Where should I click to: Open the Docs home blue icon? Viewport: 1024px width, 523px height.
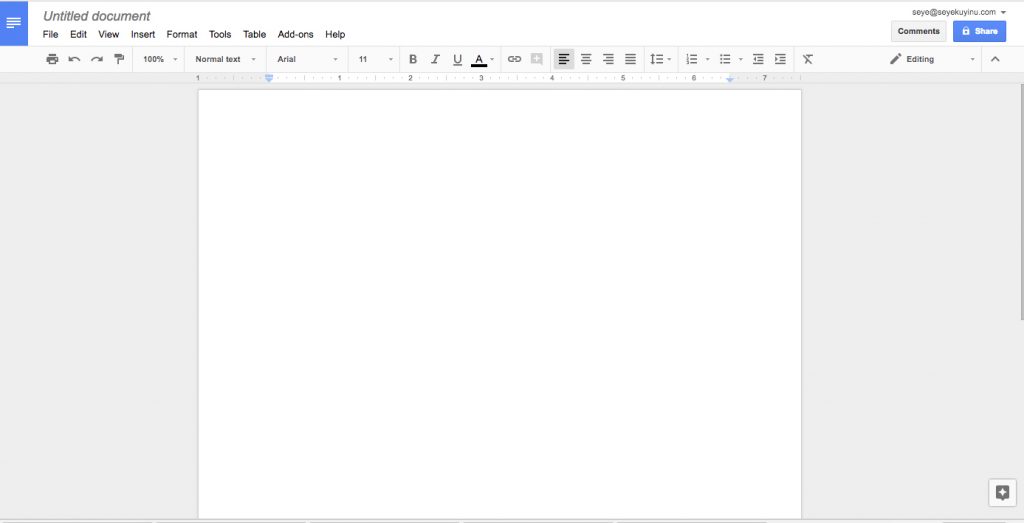tap(14, 23)
